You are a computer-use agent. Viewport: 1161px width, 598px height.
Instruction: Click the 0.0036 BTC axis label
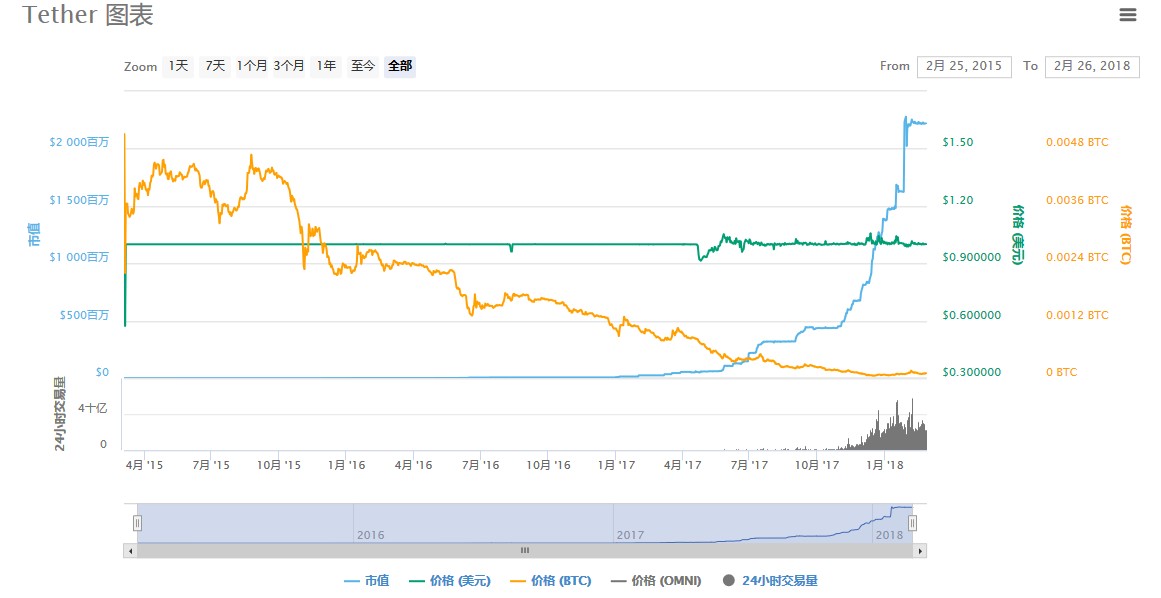(1077, 200)
